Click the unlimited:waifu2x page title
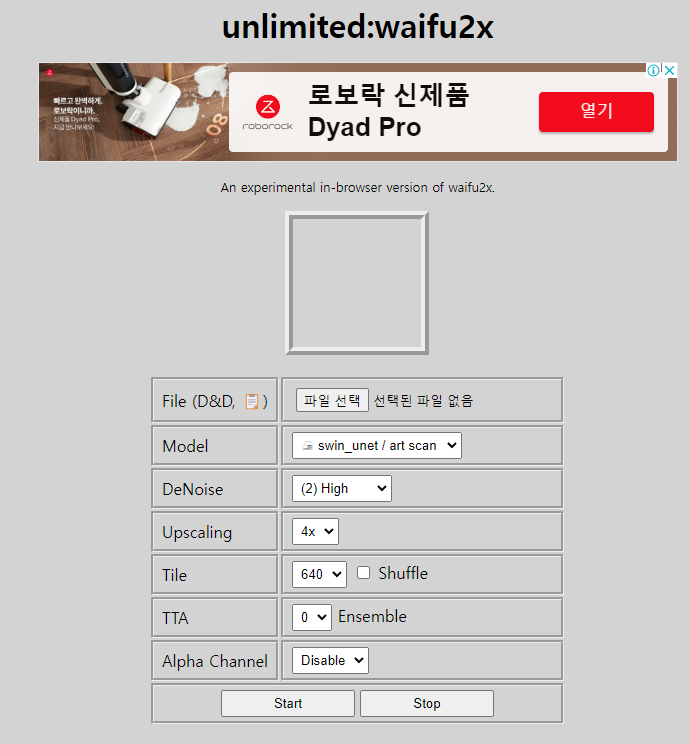The height and width of the screenshot is (744, 690). pos(358,27)
